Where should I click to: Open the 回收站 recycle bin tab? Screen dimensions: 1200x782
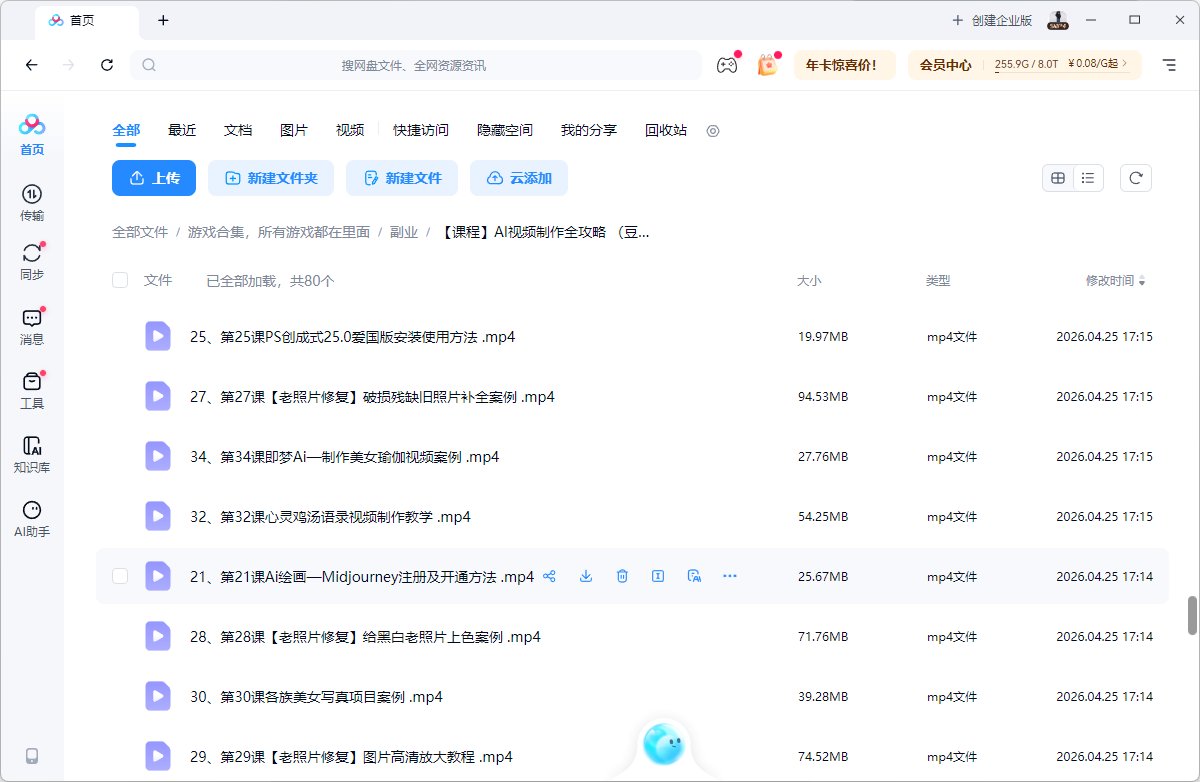tap(666, 130)
